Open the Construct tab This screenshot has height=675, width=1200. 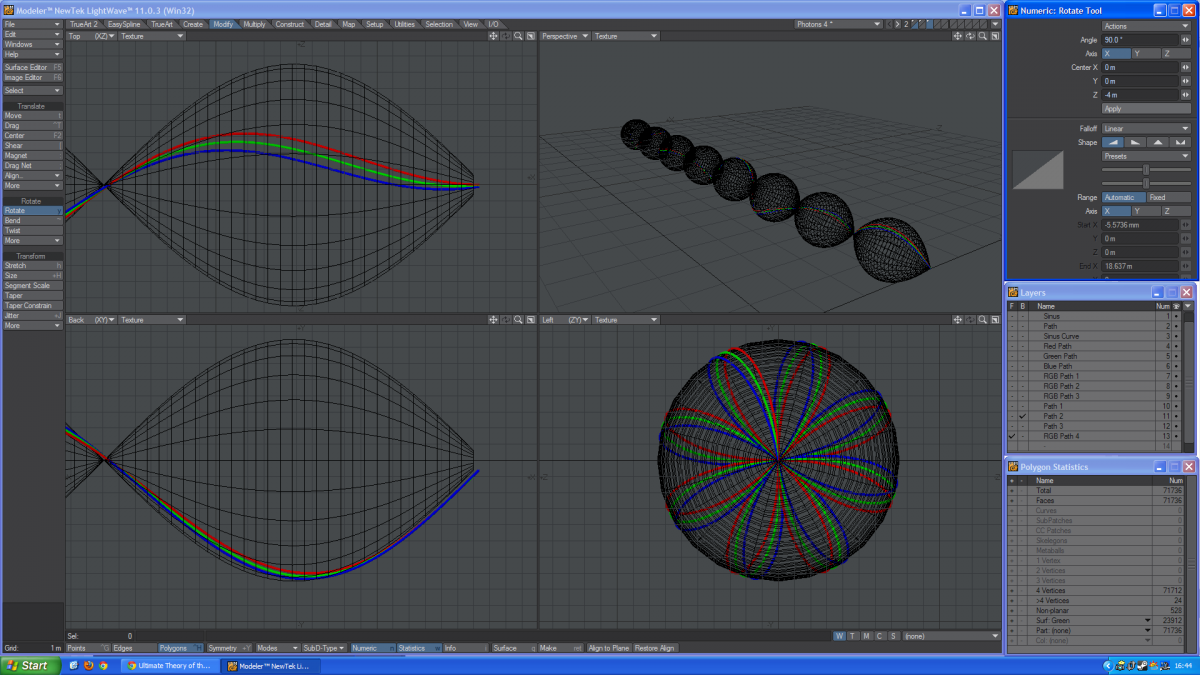click(290, 24)
